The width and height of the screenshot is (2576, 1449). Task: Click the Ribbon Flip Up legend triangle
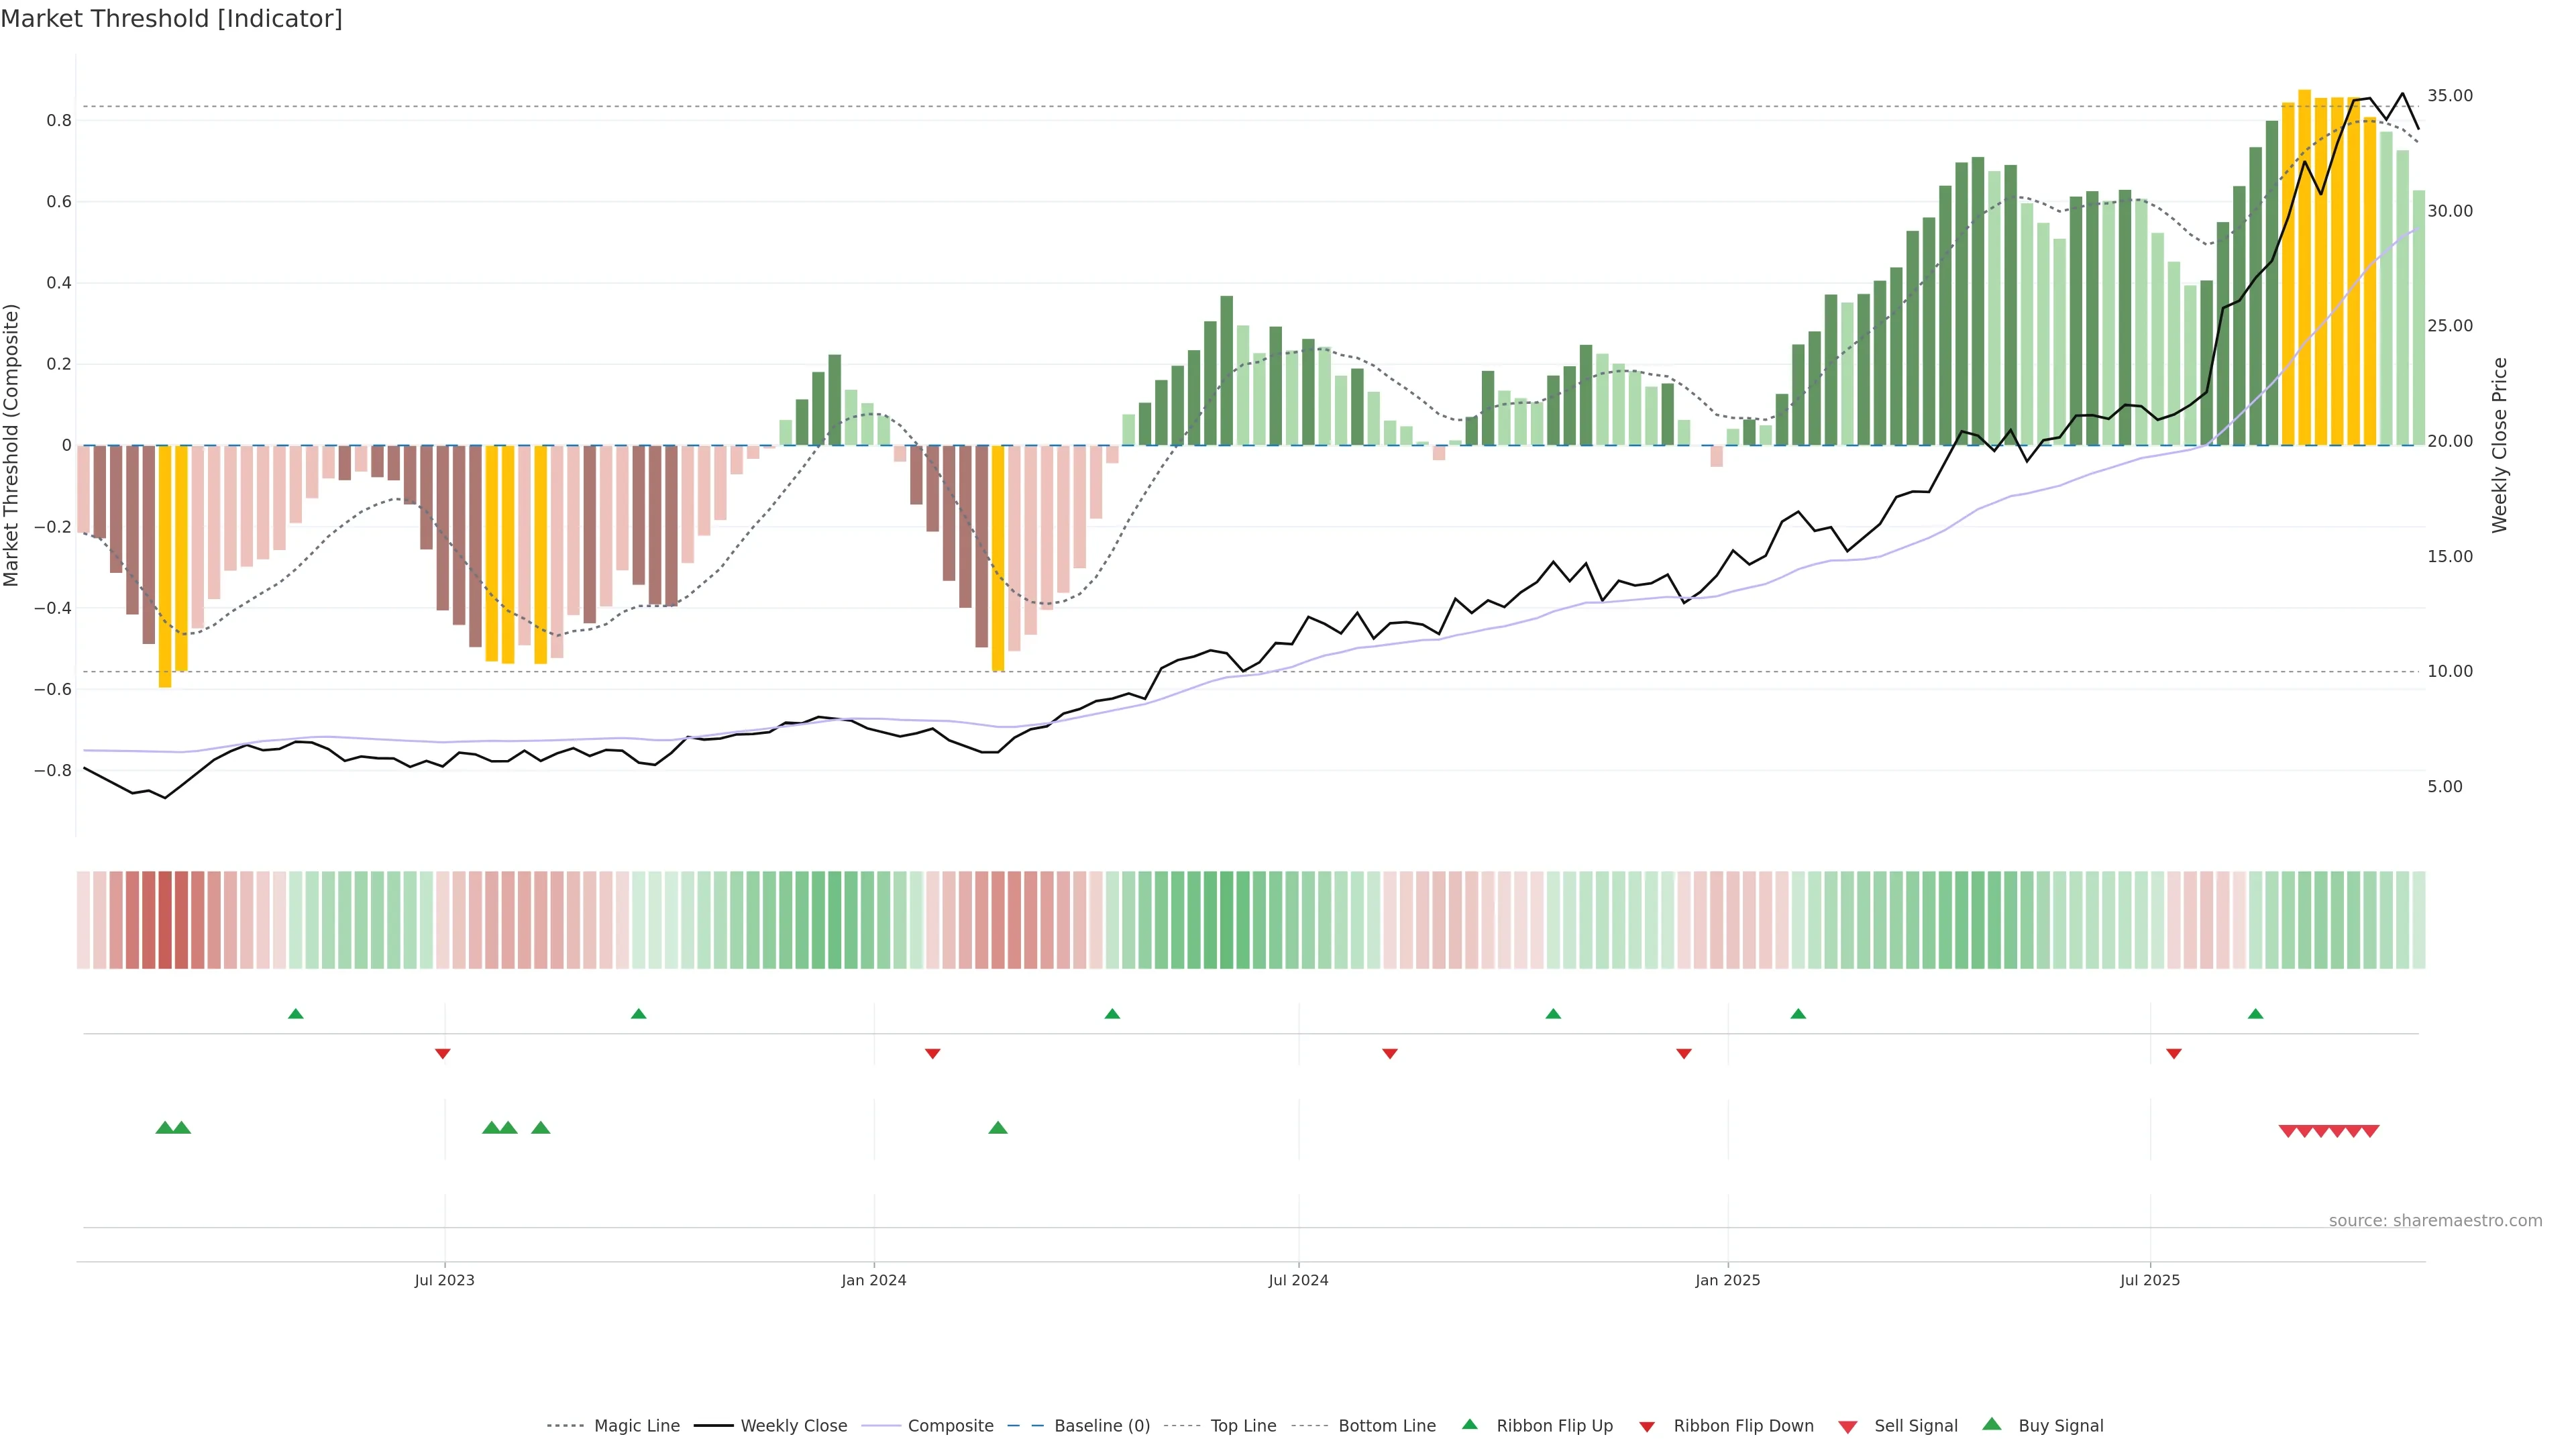(1469, 1424)
